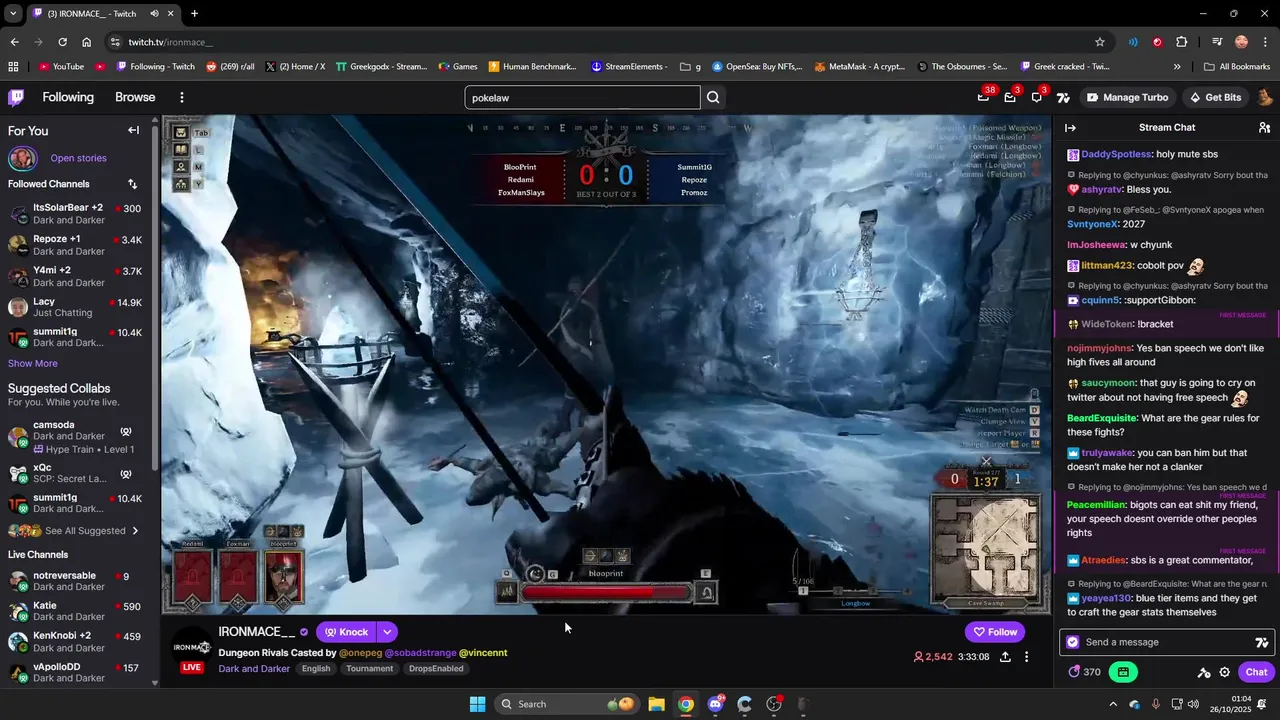The height and width of the screenshot is (720, 1280).
Task: Follow the IRONMACE__ channel
Action: pos(994,632)
